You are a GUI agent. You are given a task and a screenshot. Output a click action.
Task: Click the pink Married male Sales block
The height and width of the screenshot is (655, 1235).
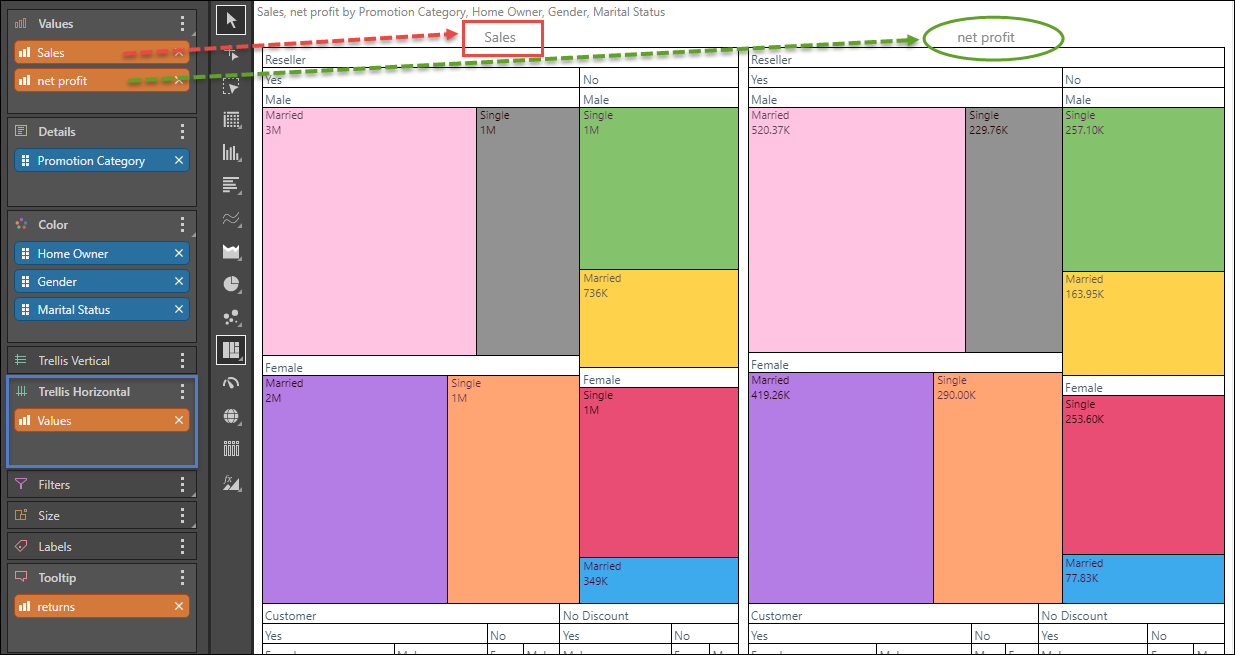[369, 231]
